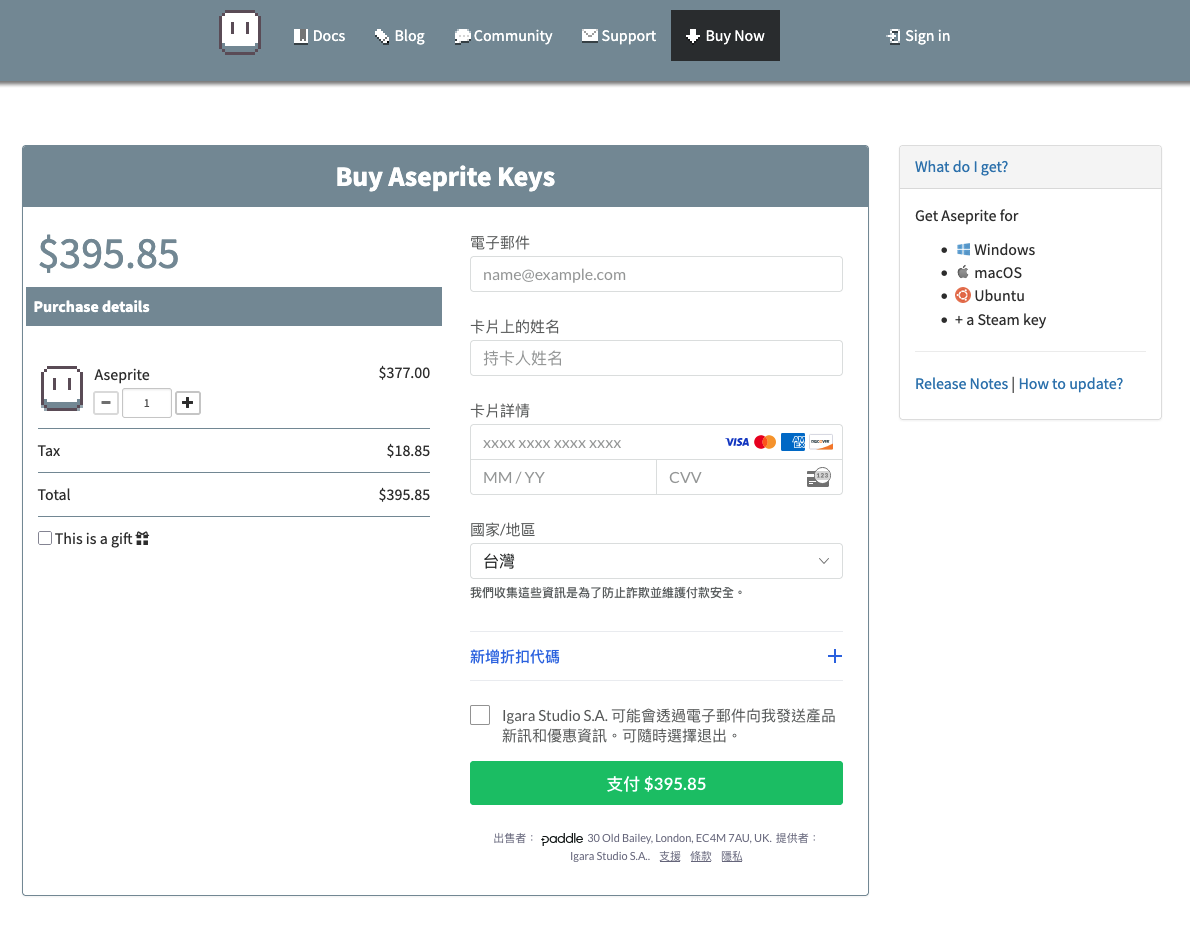Click the Docs book icon

301,36
